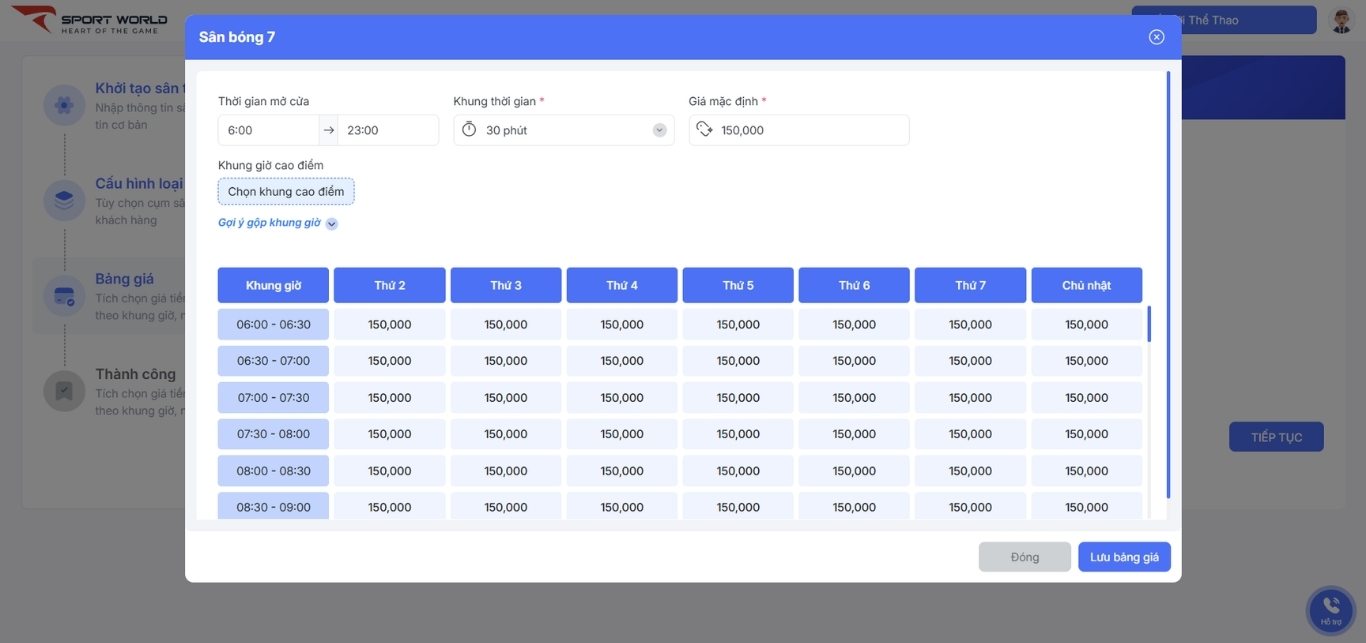Click Chọn khung cao điểm button
Image resolution: width=1366 pixels, height=643 pixels.
click(x=286, y=192)
